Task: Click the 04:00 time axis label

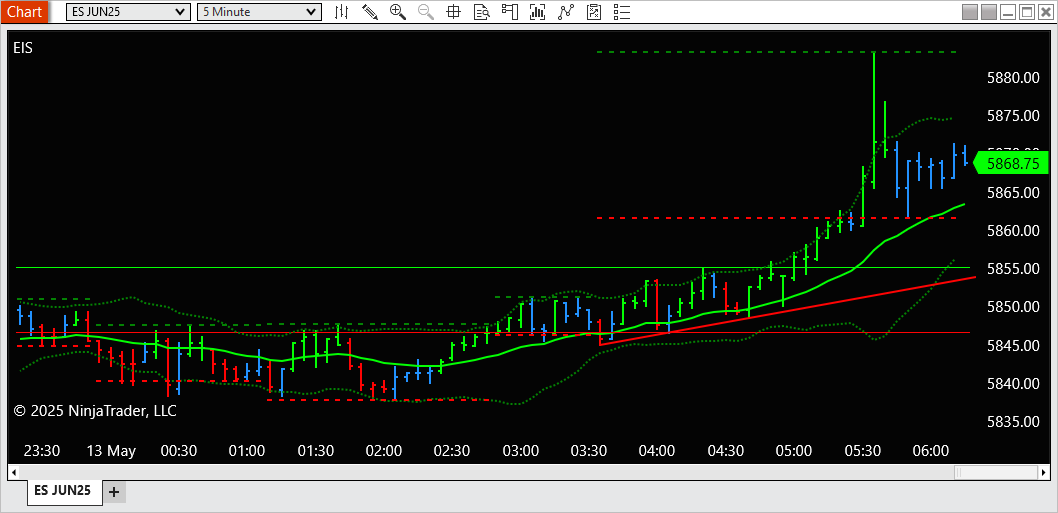Action: point(657,451)
